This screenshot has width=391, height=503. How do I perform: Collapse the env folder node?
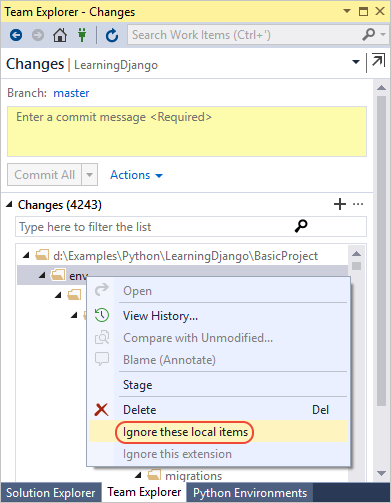(x=42, y=275)
